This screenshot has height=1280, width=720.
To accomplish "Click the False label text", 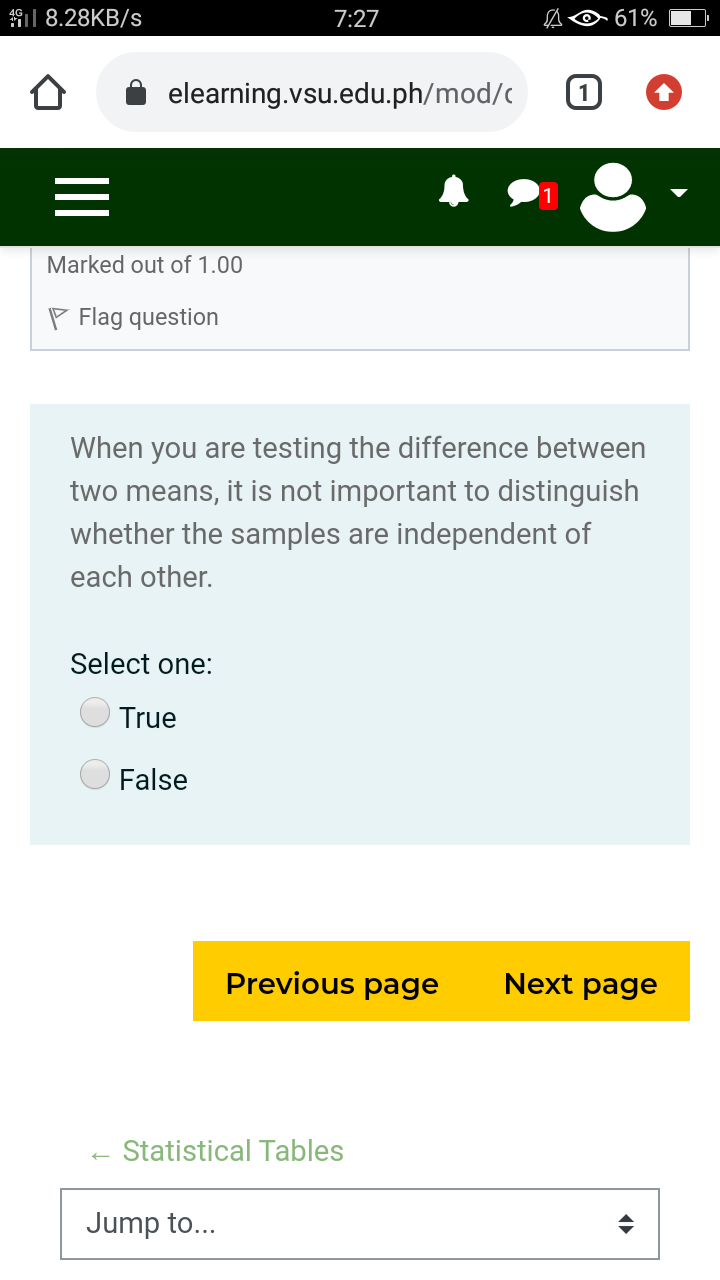I will (x=153, y=780).
